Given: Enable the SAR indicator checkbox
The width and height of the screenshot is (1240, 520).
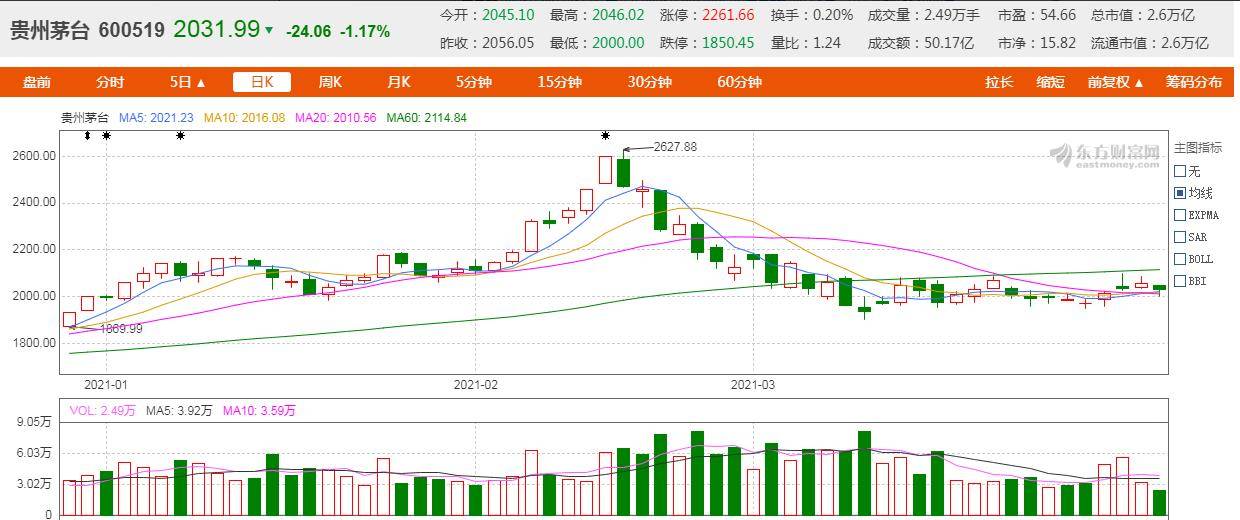Looking at the screenshot, I should point(1180,237).
